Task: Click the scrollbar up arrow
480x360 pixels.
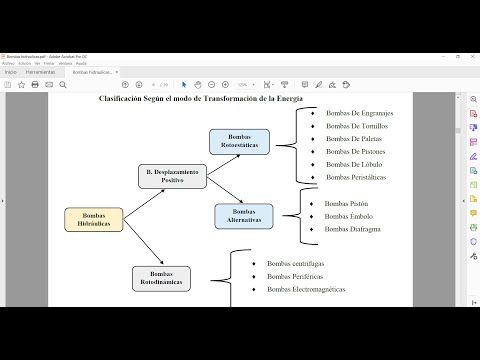Action: 458,97
